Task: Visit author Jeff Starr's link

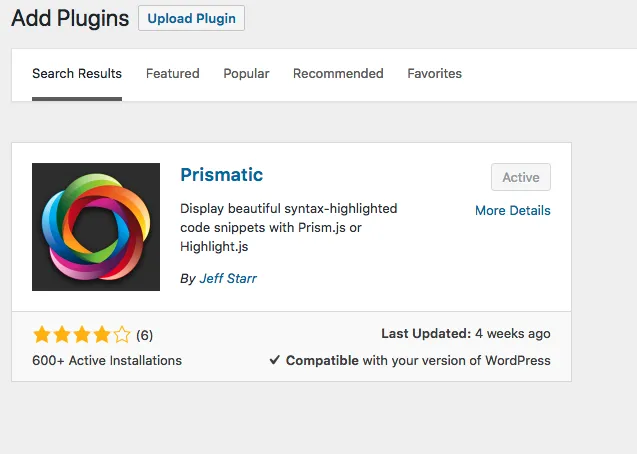Action: (x=228, y=279)
